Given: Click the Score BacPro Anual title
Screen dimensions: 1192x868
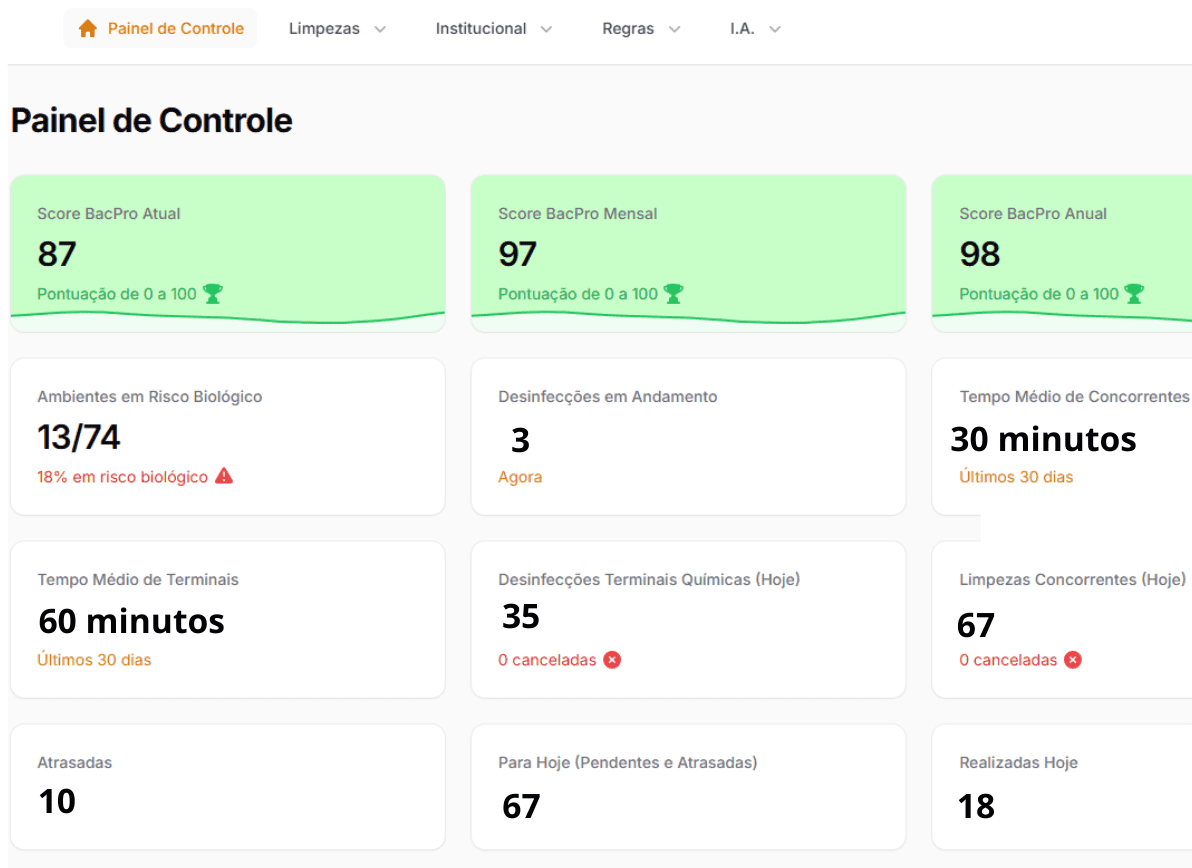Looking at the screenshot, I should tap(1033, 214).
